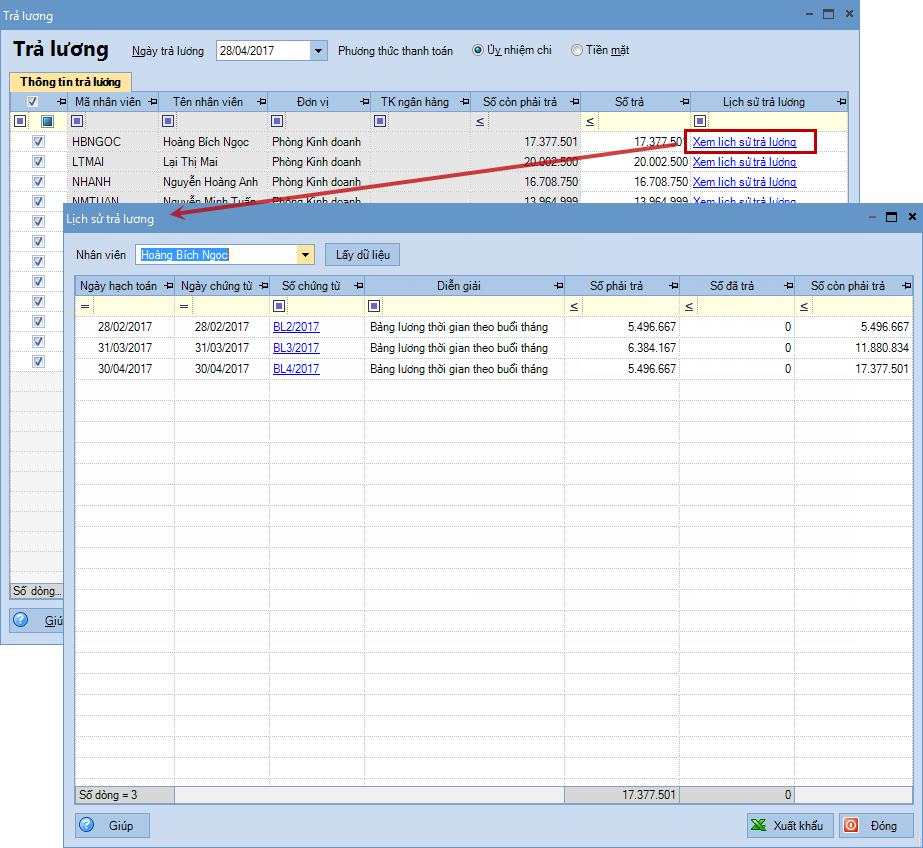Viewport: 923px width, 848px height.
Task: Click Ngày hạch toán cell 30/04/2017
Action: pyautogui.click(x=125, y=369)
